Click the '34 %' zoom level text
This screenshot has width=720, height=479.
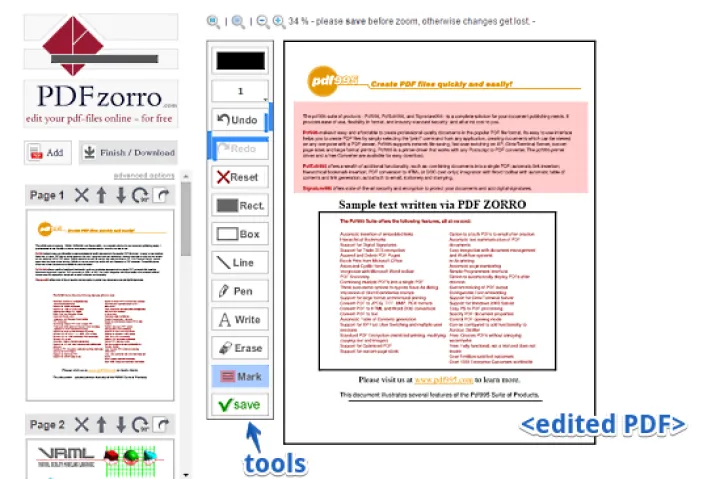pyautogui.click(x=298, y=21)
